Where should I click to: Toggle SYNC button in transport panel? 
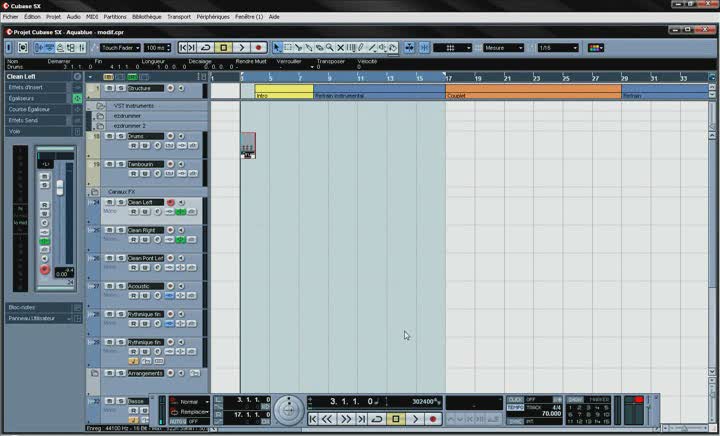(515, 421)
